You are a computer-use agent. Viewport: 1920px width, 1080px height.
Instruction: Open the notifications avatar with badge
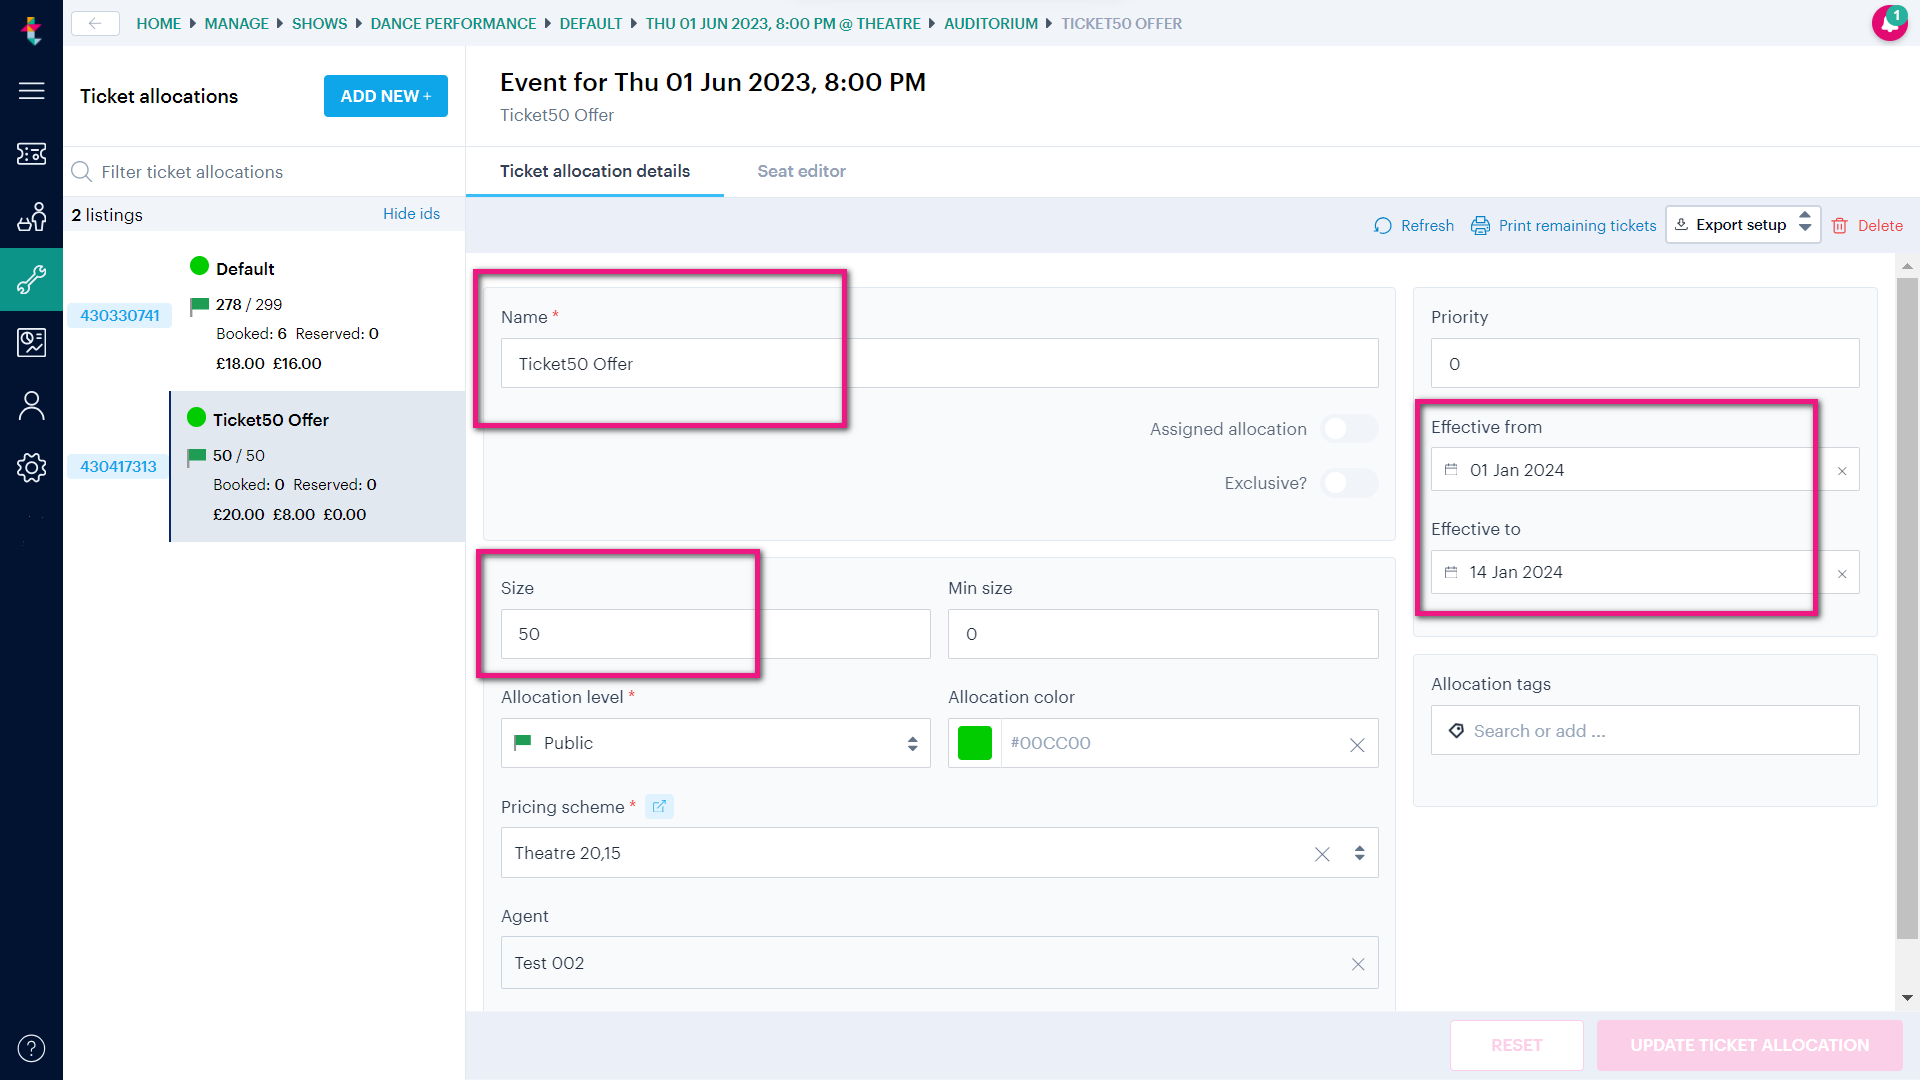click(x=1889, y=23)
